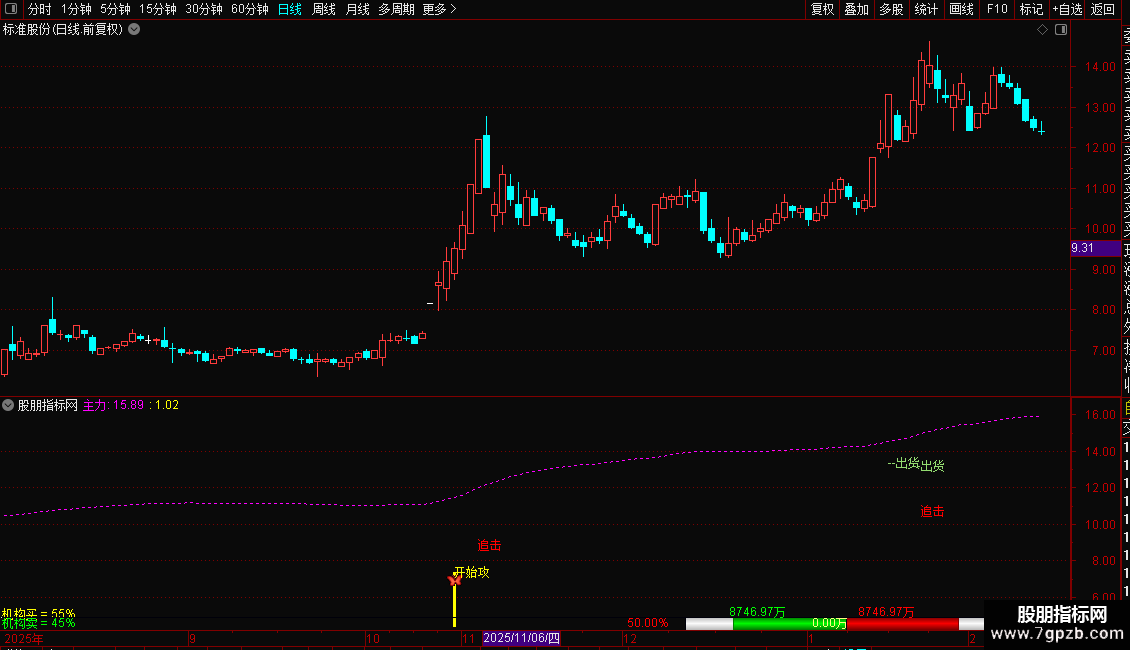Click the 标记 mark button
Screen dimensions: 1130x650
(x=1031, y=9)
